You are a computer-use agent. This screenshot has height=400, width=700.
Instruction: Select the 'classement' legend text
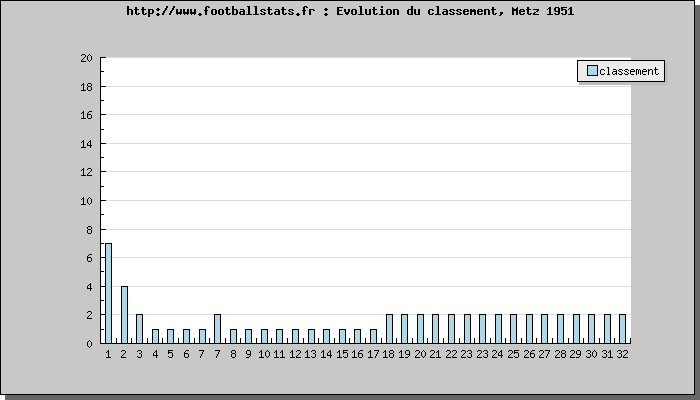click(629, 71)
